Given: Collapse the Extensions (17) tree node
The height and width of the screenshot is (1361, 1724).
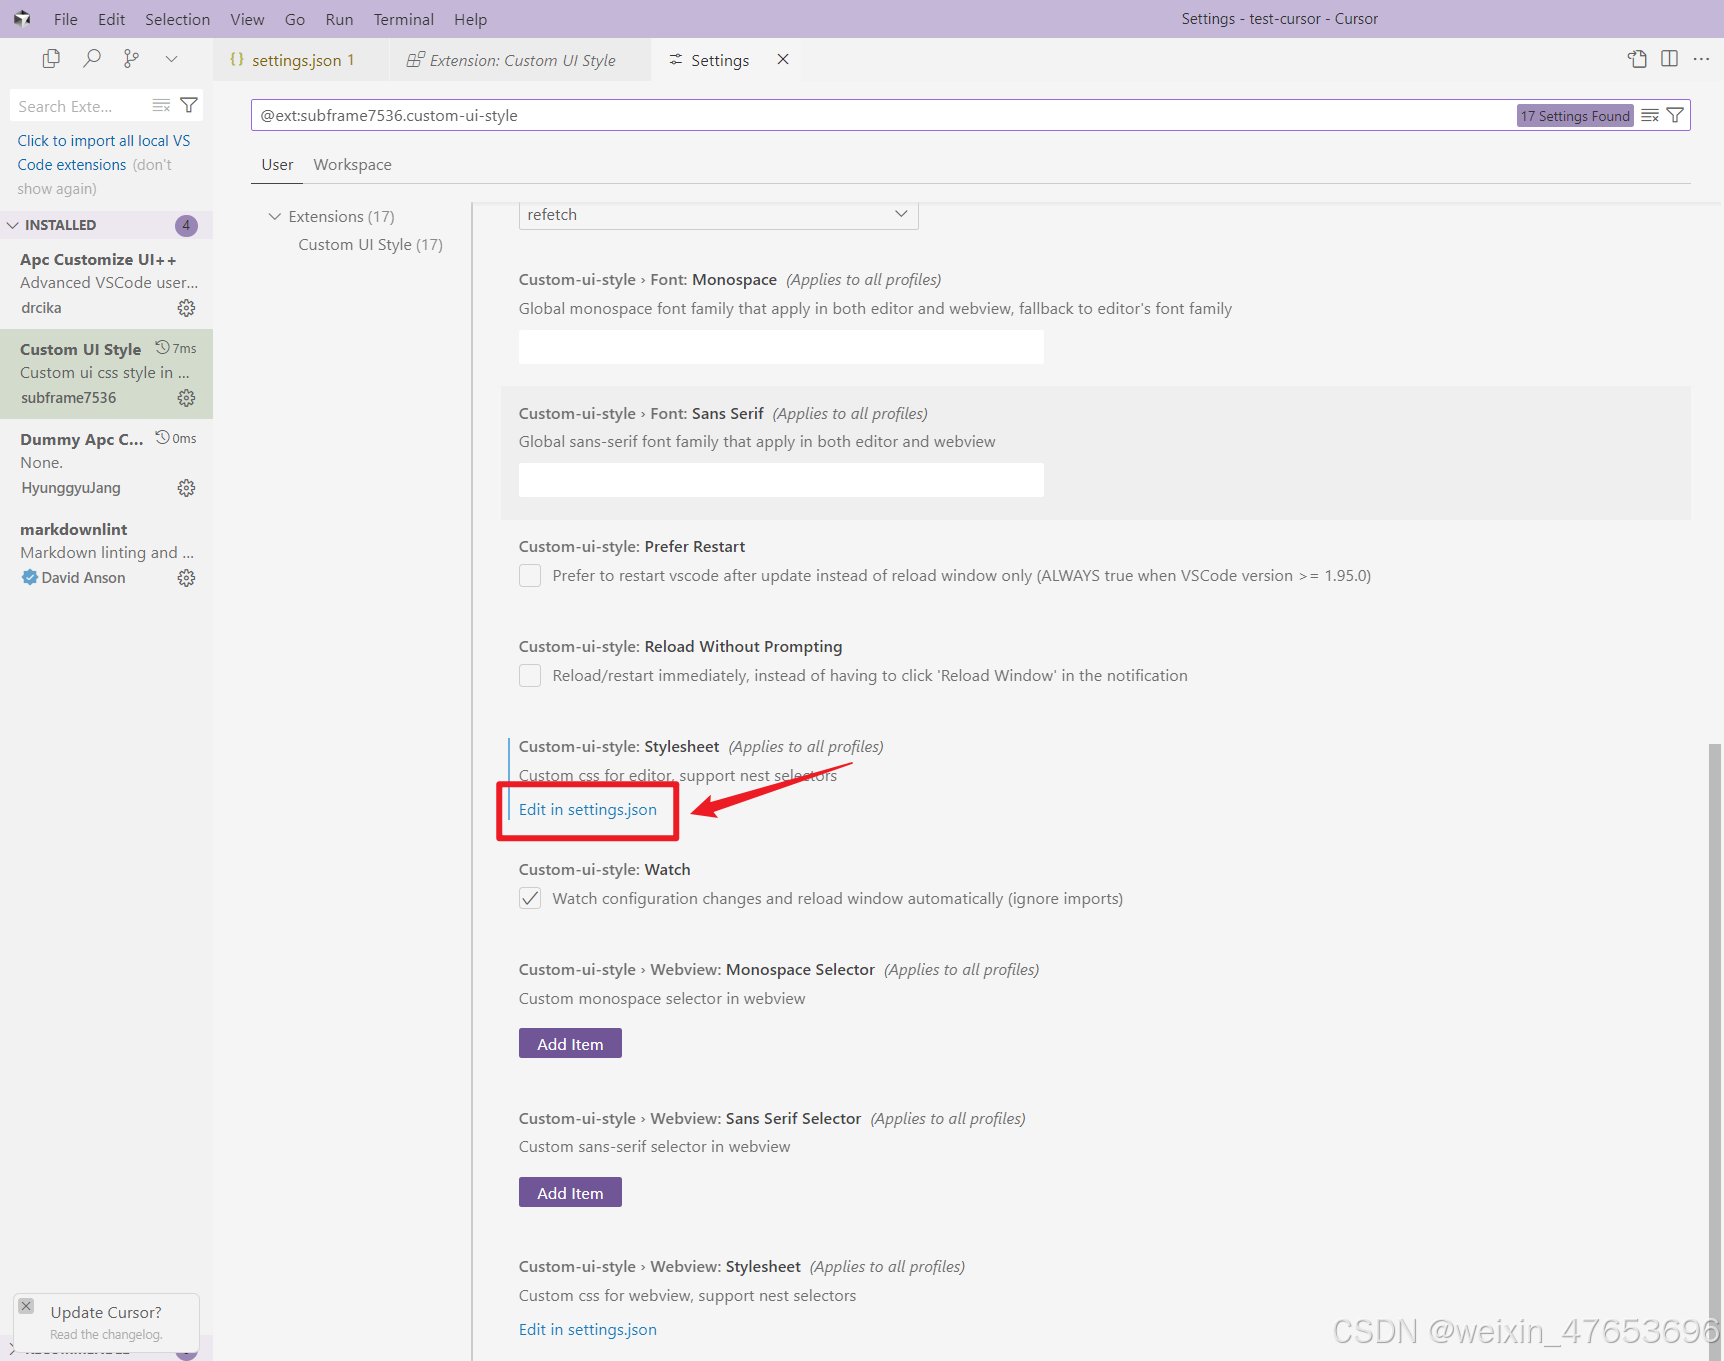Looking at the screenshot, I should [275, 217].
